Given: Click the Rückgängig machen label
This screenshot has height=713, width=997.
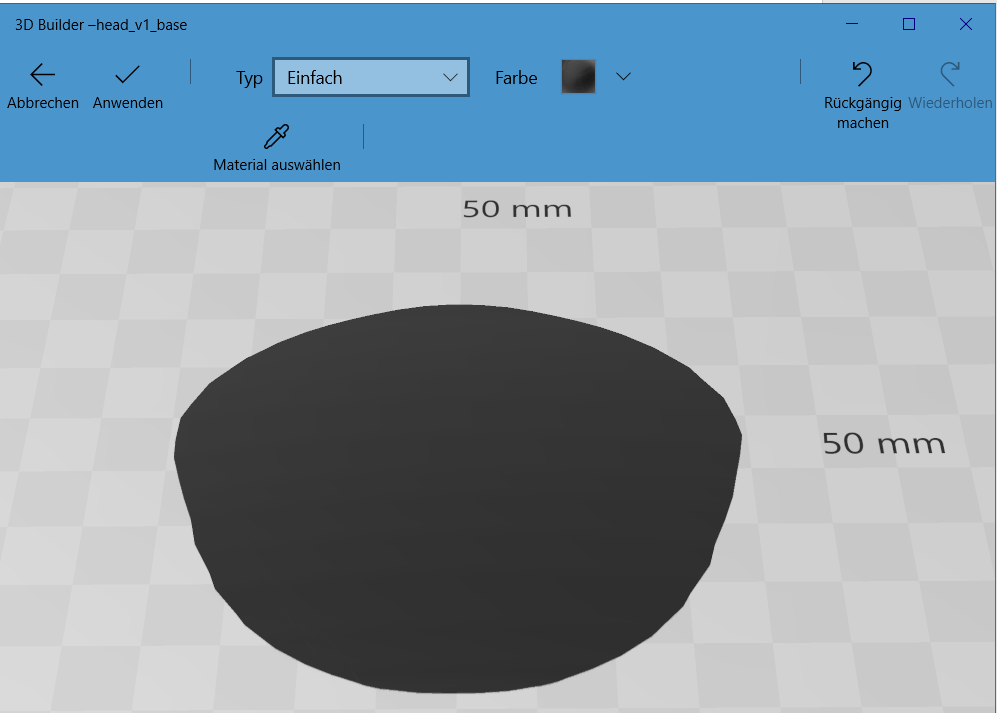Looking at the screenshot, I should (x=863, y=113).
